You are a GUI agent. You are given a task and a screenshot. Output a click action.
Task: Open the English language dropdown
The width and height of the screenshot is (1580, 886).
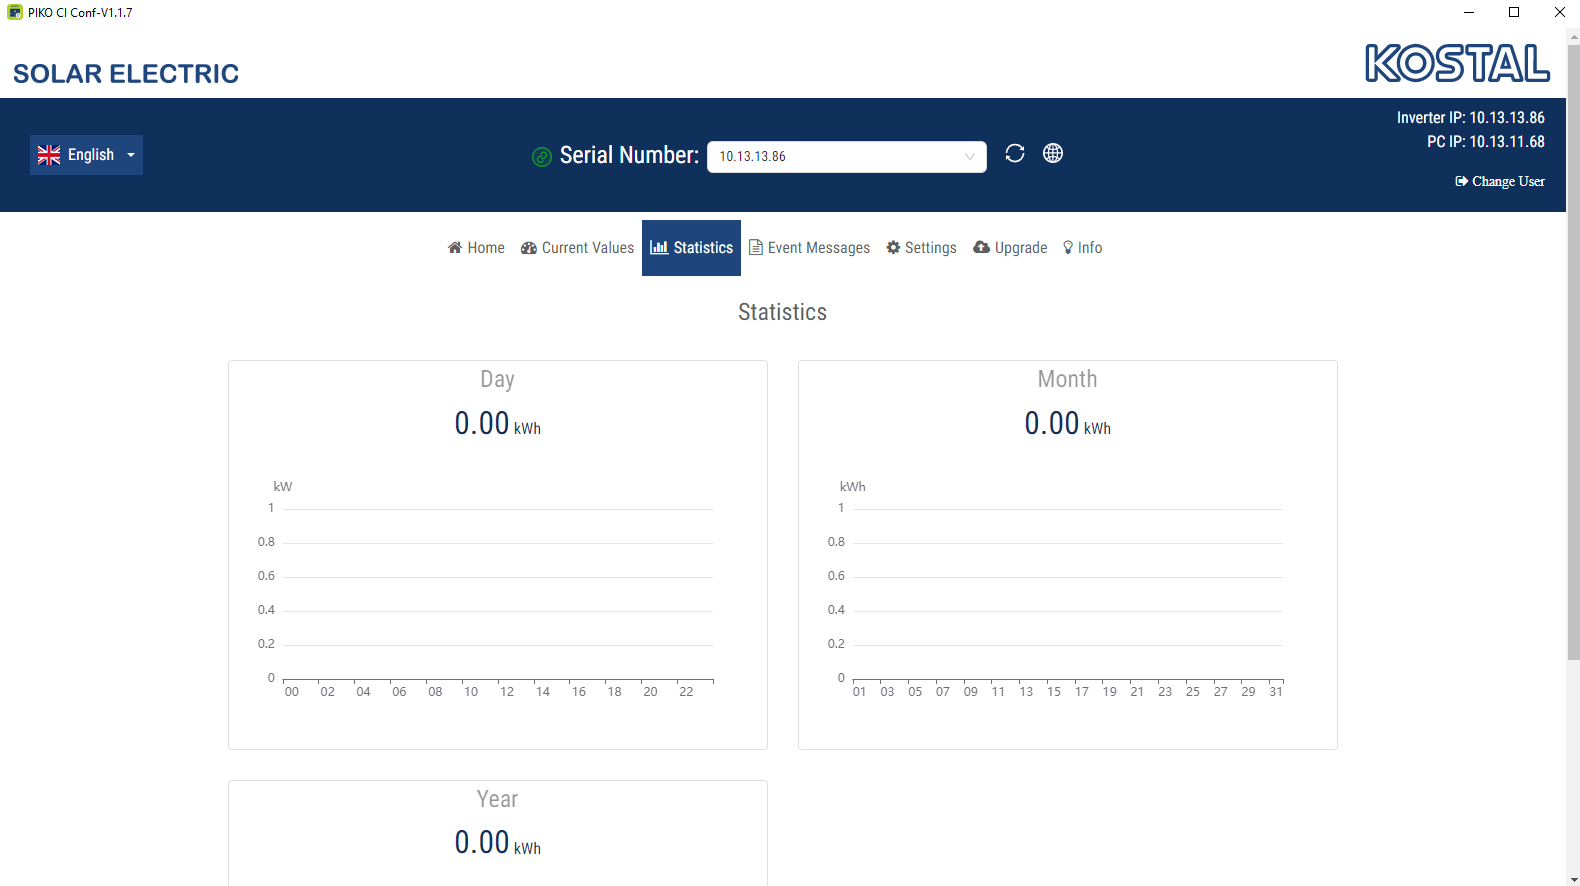(86, 155)
